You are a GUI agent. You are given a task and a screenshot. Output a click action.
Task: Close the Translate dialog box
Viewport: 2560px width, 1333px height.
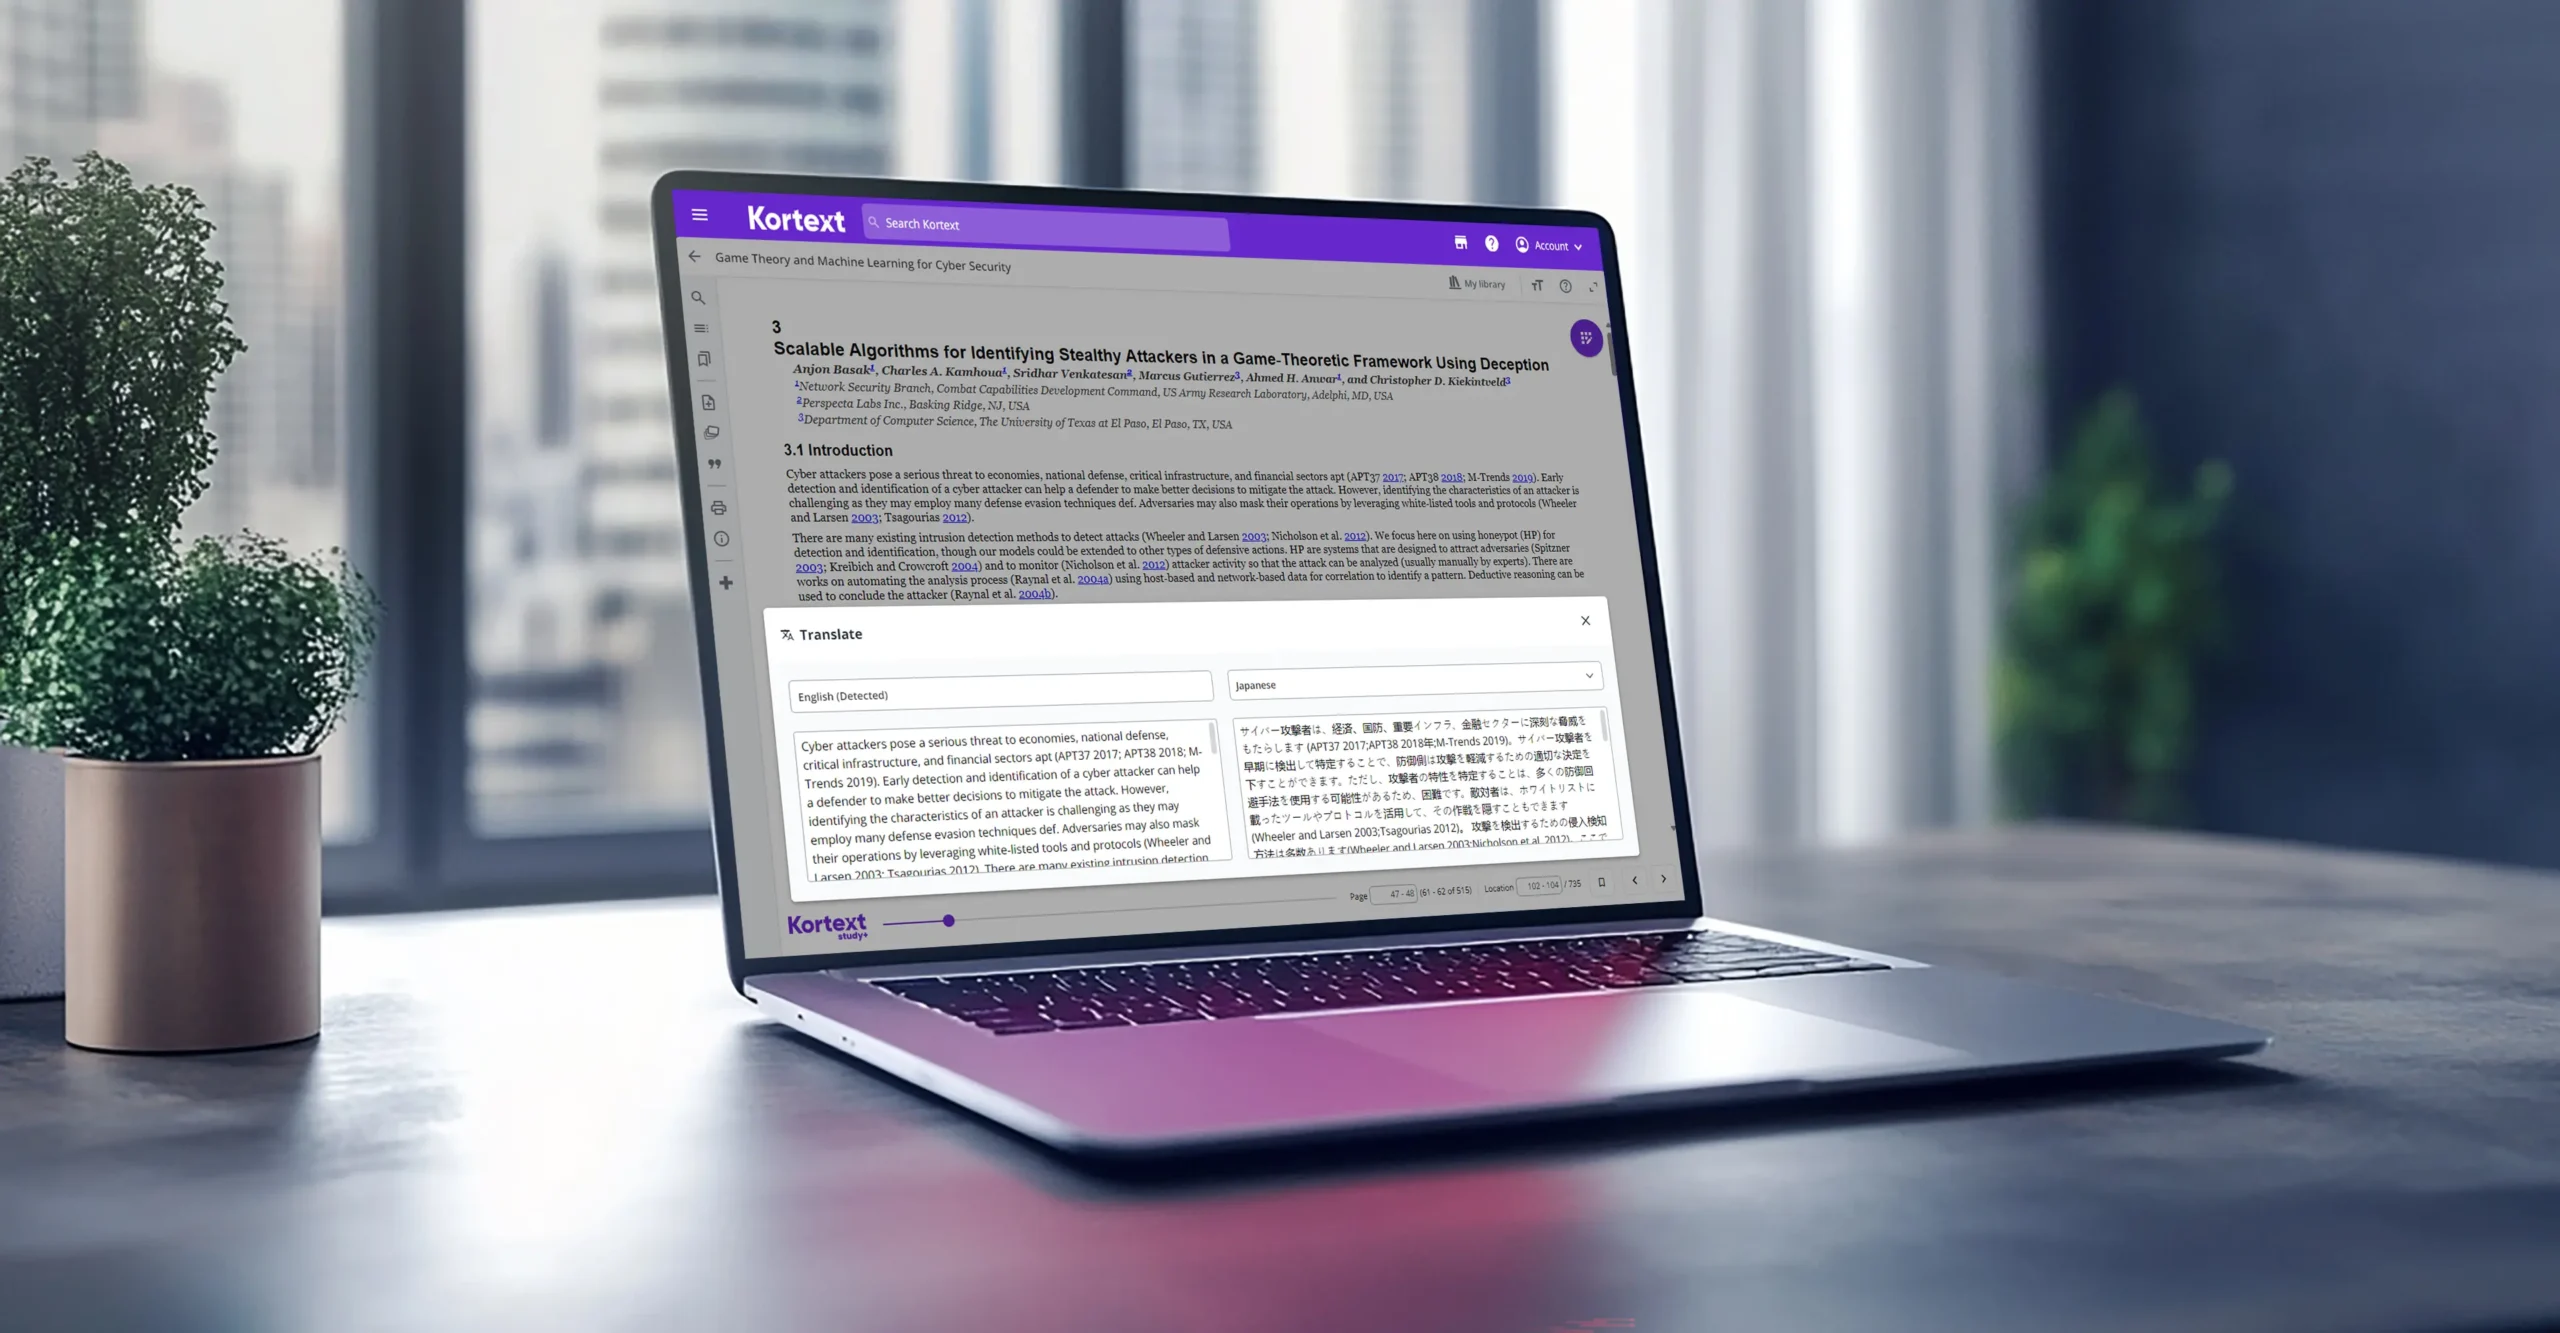1585,622
